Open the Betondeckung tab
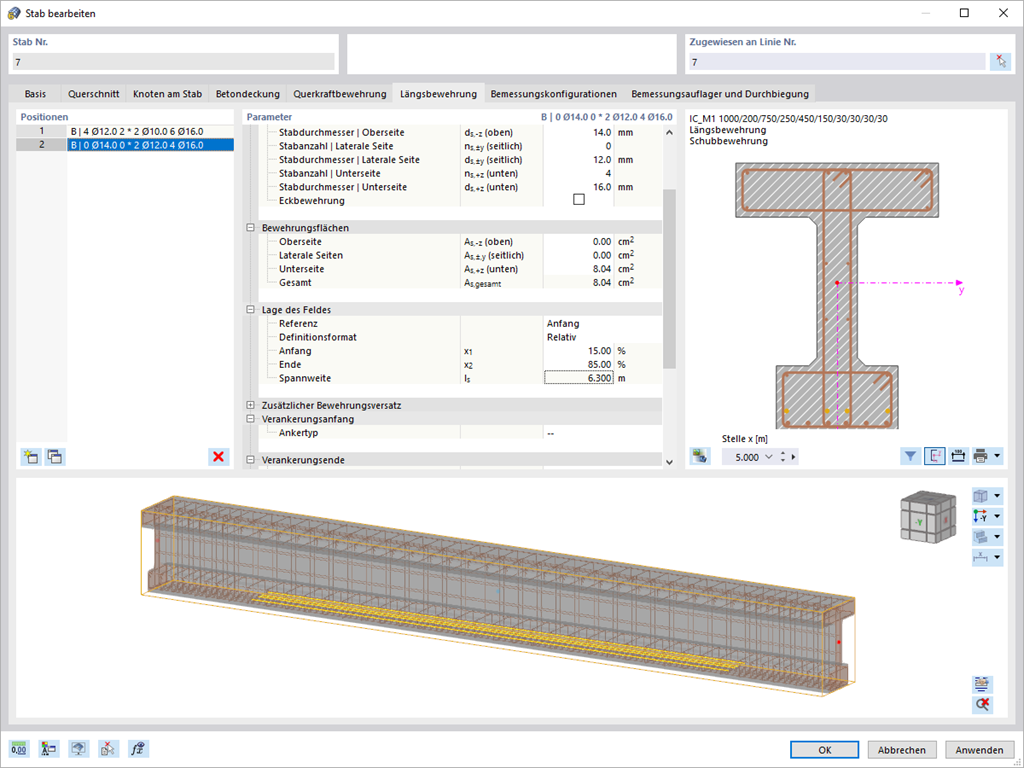This screenshot has width=1024, height=768. 248,93
